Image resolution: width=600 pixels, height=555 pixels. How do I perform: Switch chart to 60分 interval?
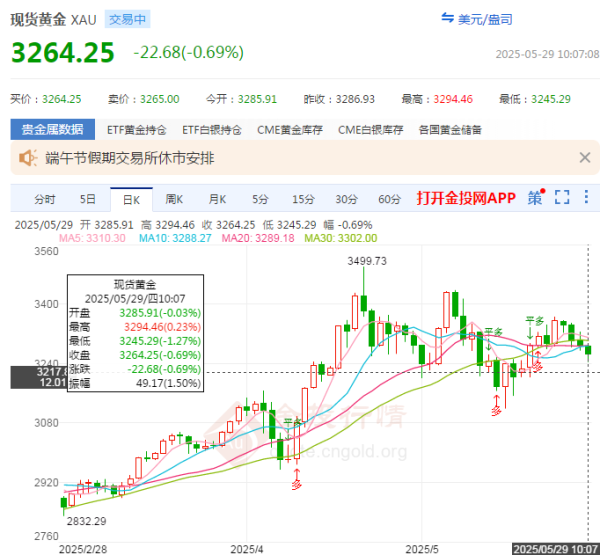click(x=390, y=199)
